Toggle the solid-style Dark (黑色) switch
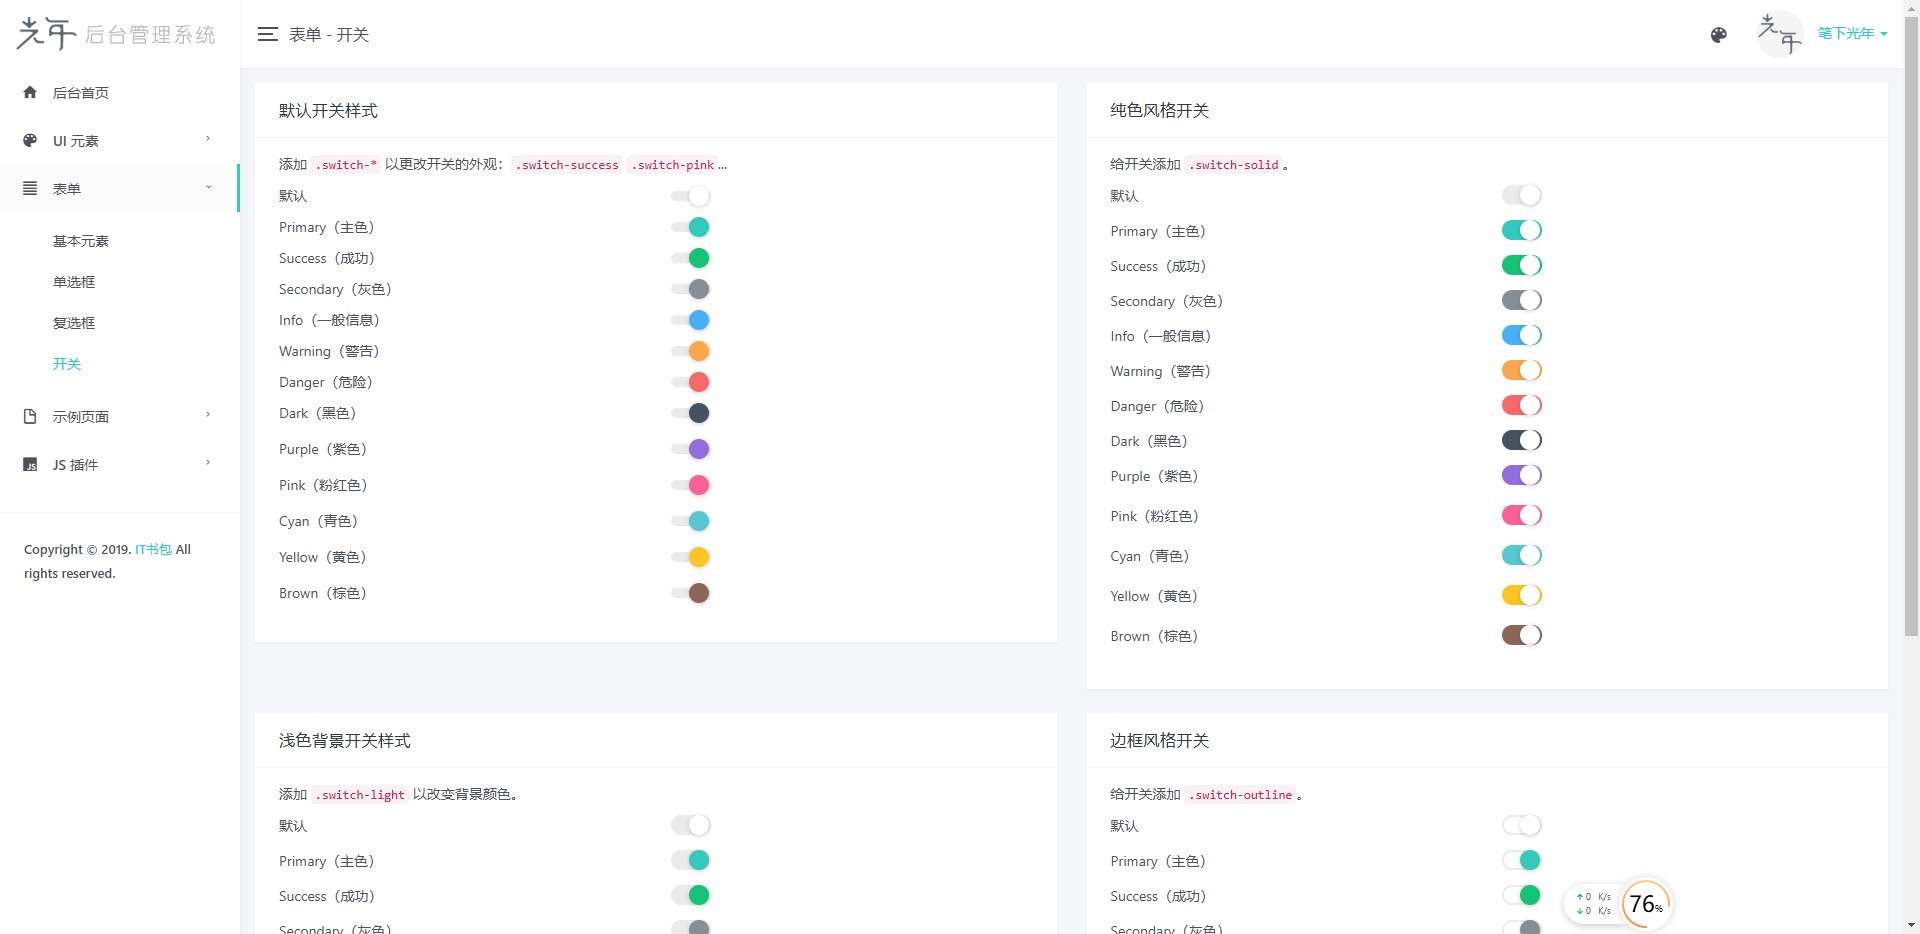This screenshot has height=934, width=1920. click(1521, 440)
